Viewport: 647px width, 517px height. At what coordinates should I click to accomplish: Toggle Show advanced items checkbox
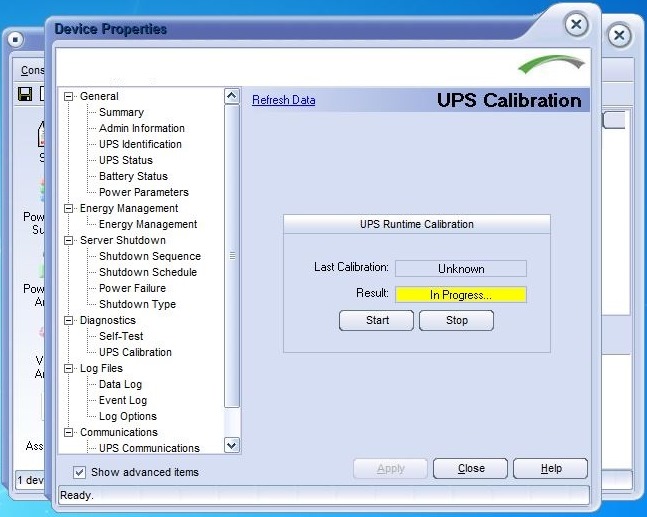pyautogui.click(x=79, y=472)
